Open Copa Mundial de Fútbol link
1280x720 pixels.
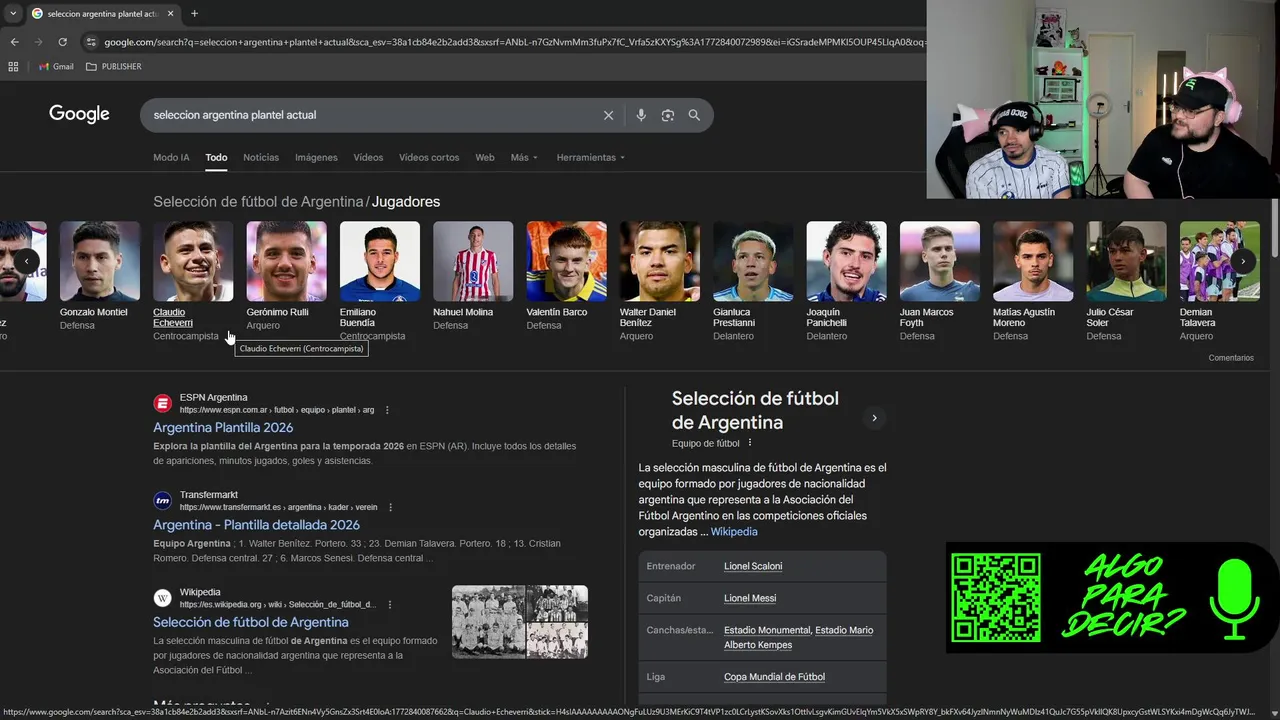pyautogui.click(x=774, y=677)
